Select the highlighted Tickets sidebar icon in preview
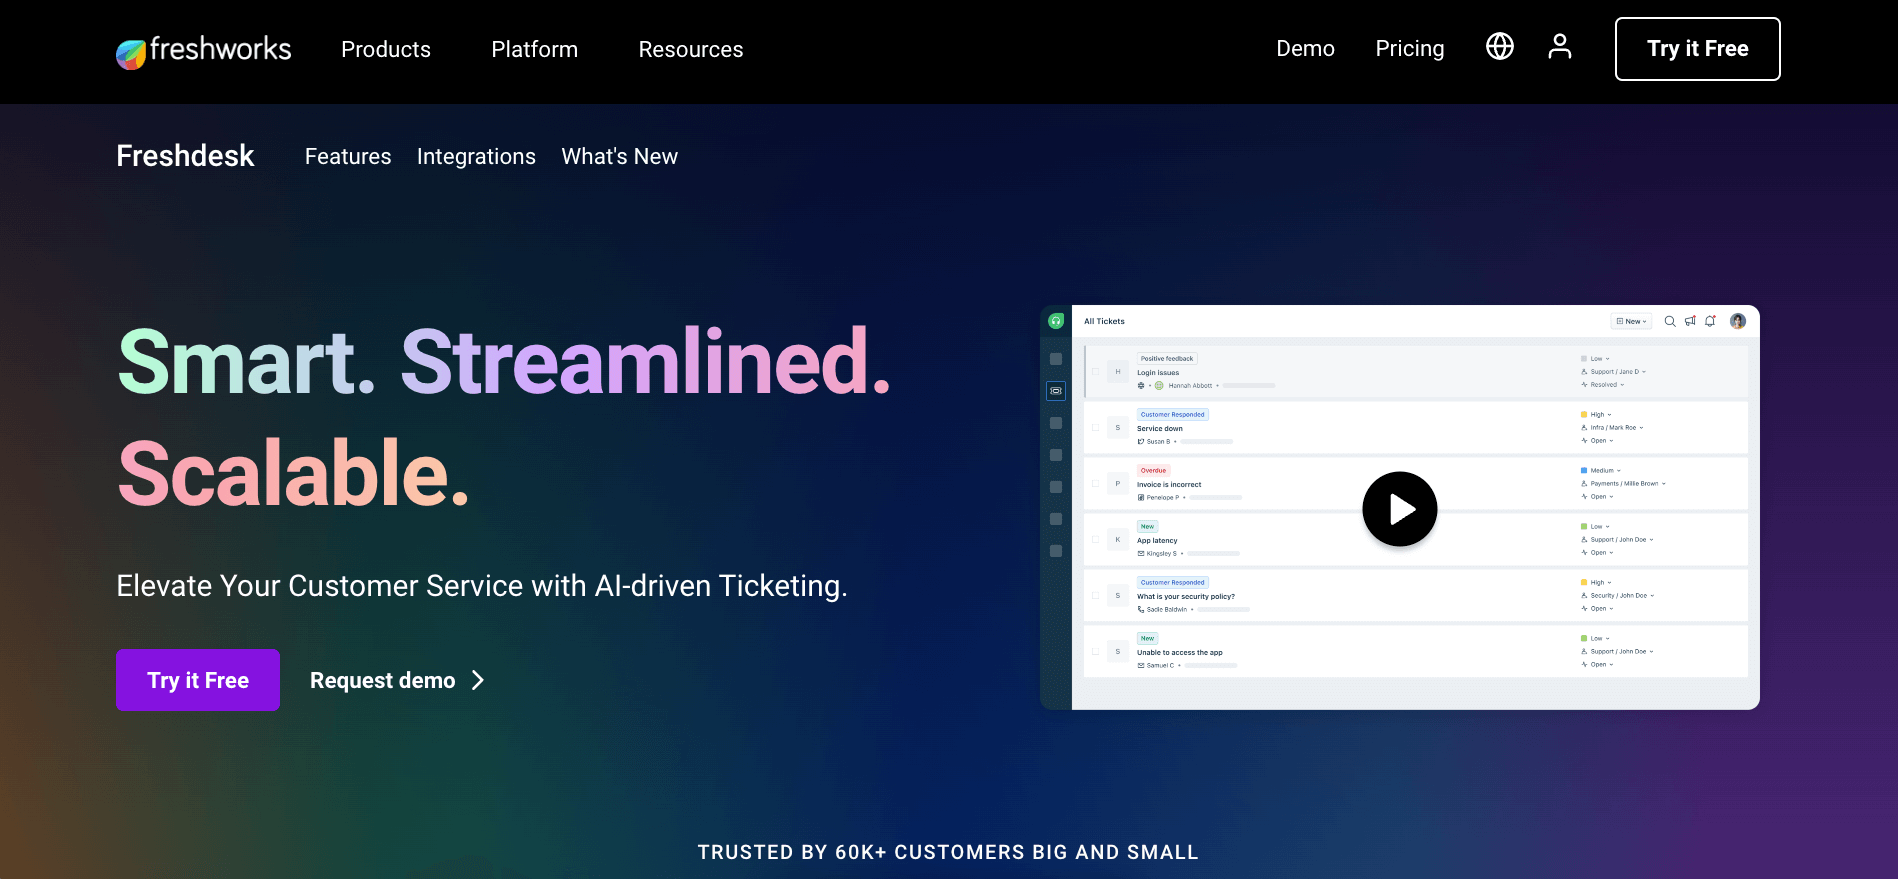 1056,391
